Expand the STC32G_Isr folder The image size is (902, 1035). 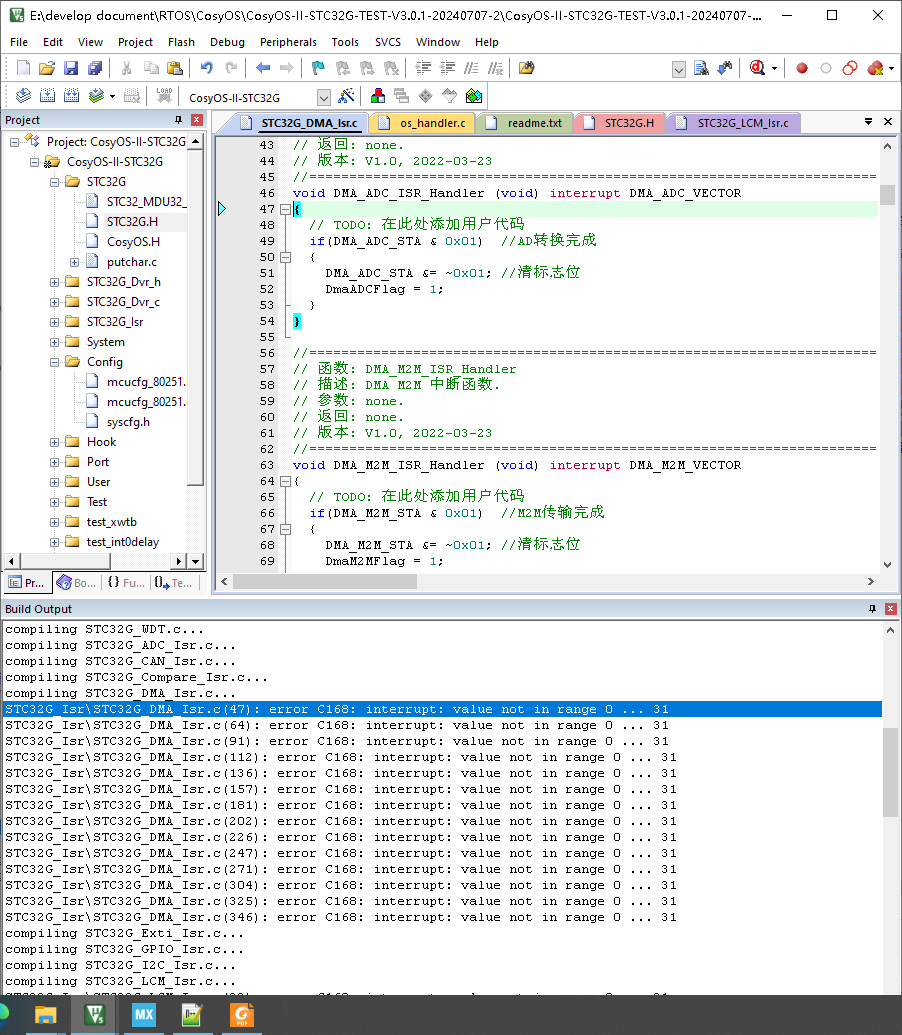(55, 322)
